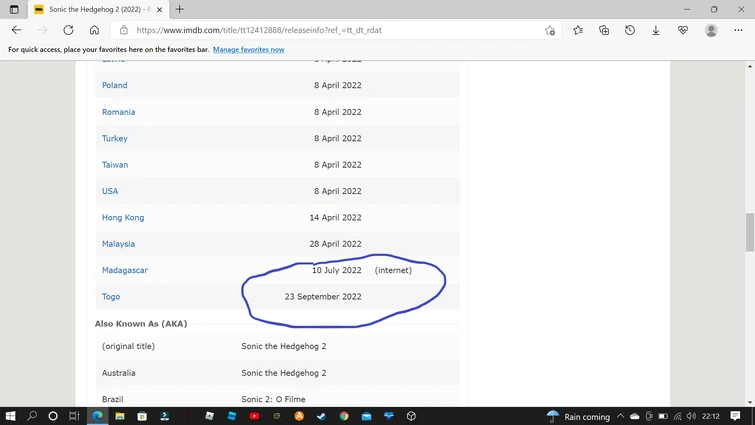Open Cortana circle icon
755x425 pixels.
(x=53, y=416)
